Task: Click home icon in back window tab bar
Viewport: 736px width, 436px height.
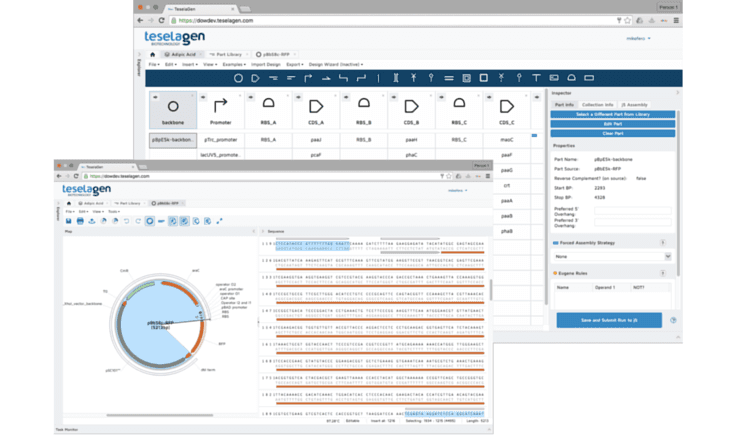Action: click(152, 54)
